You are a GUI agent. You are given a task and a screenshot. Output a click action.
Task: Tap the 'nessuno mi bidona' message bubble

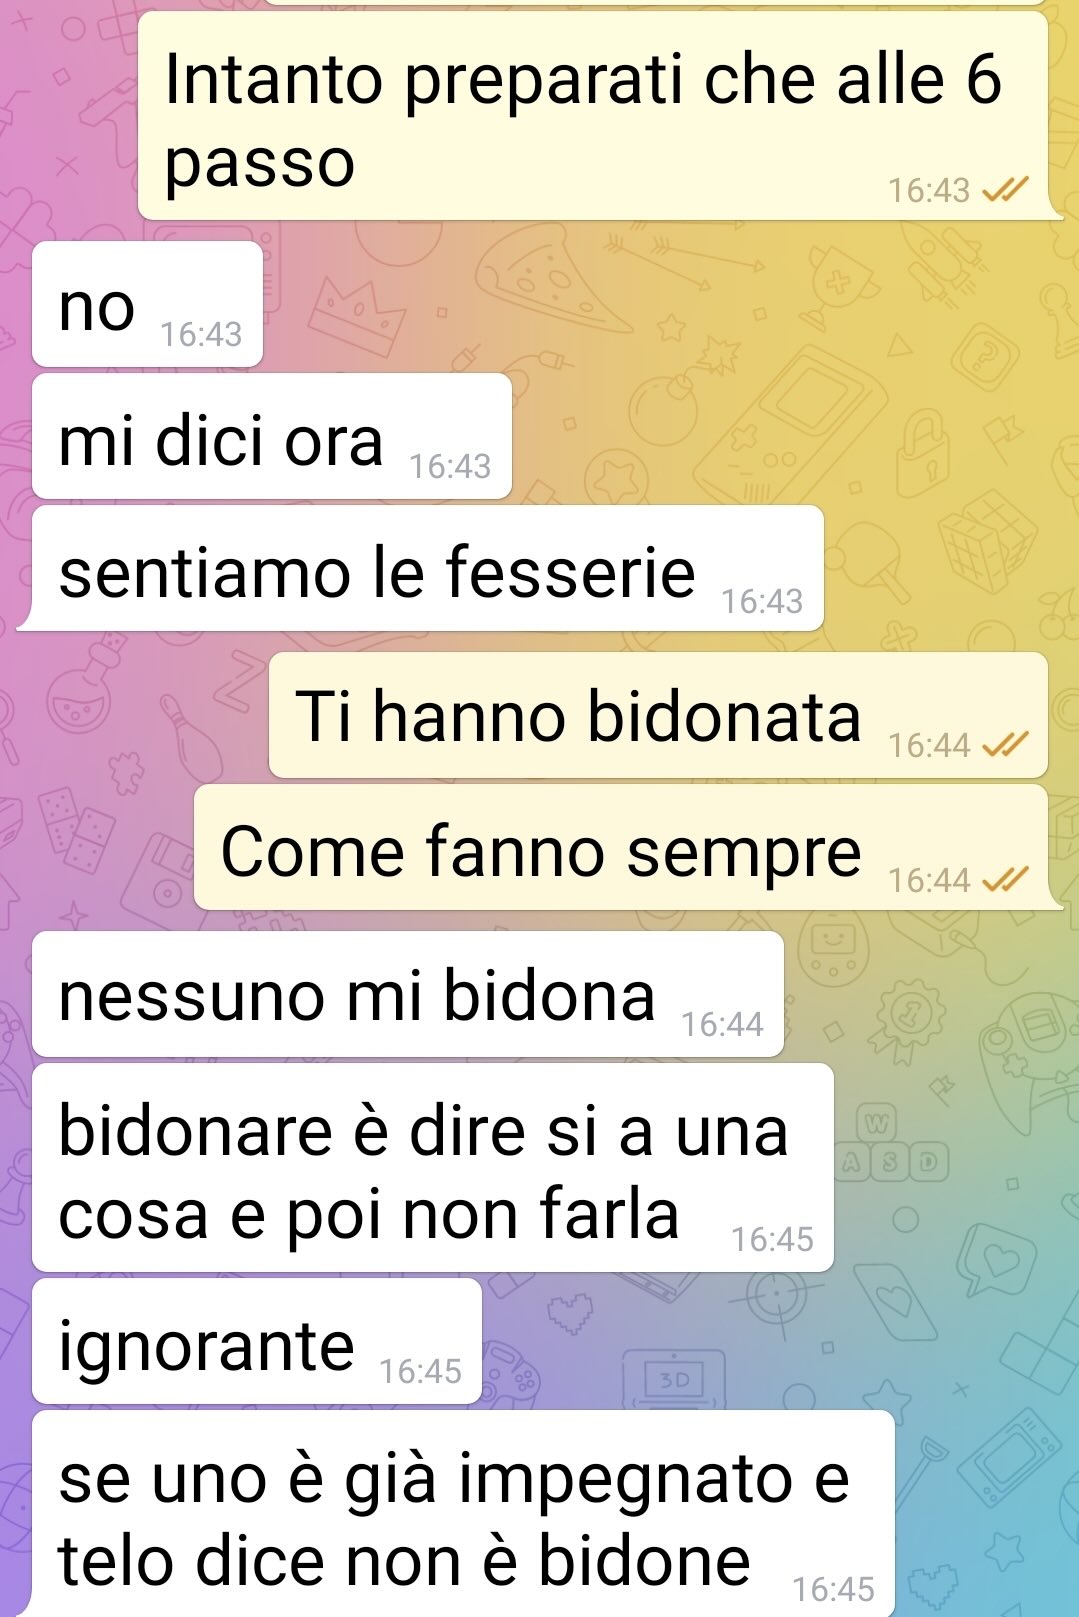tap(408, 994)
